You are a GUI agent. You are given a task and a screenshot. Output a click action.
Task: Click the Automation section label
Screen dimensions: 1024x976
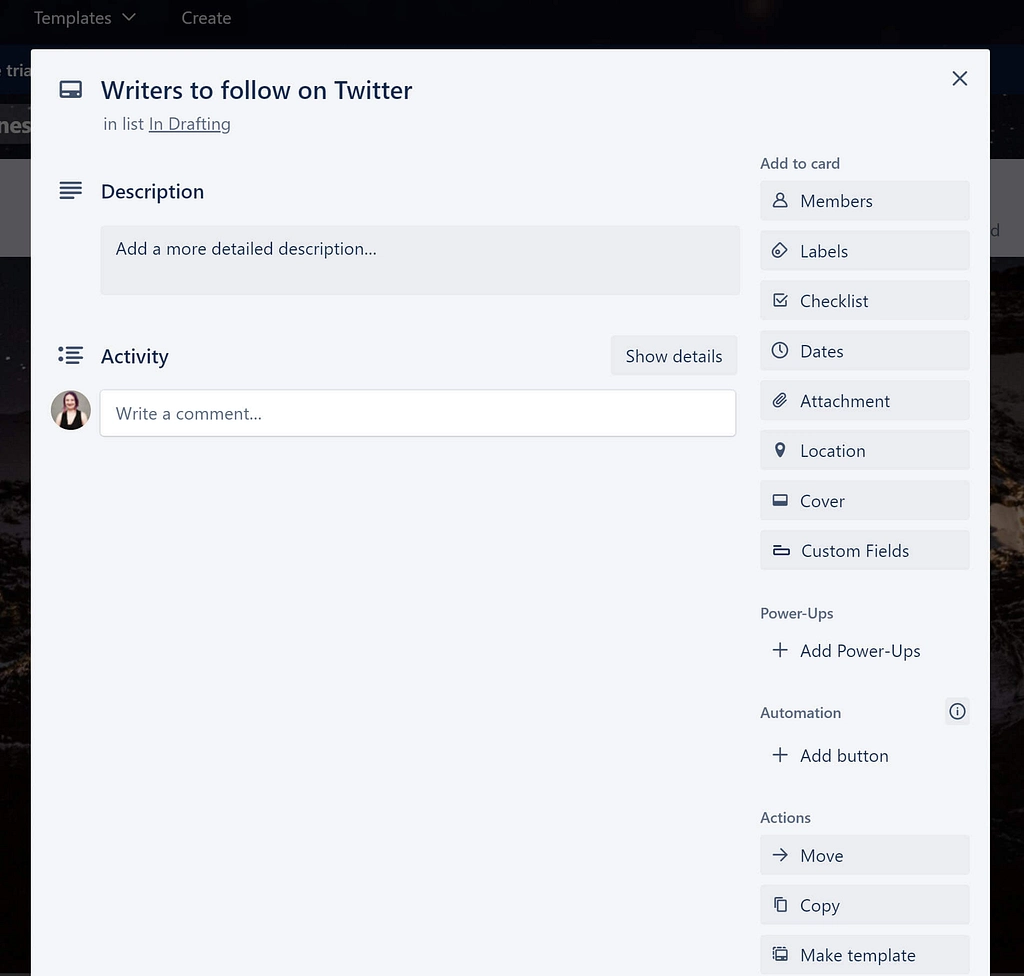click(801, 713)
